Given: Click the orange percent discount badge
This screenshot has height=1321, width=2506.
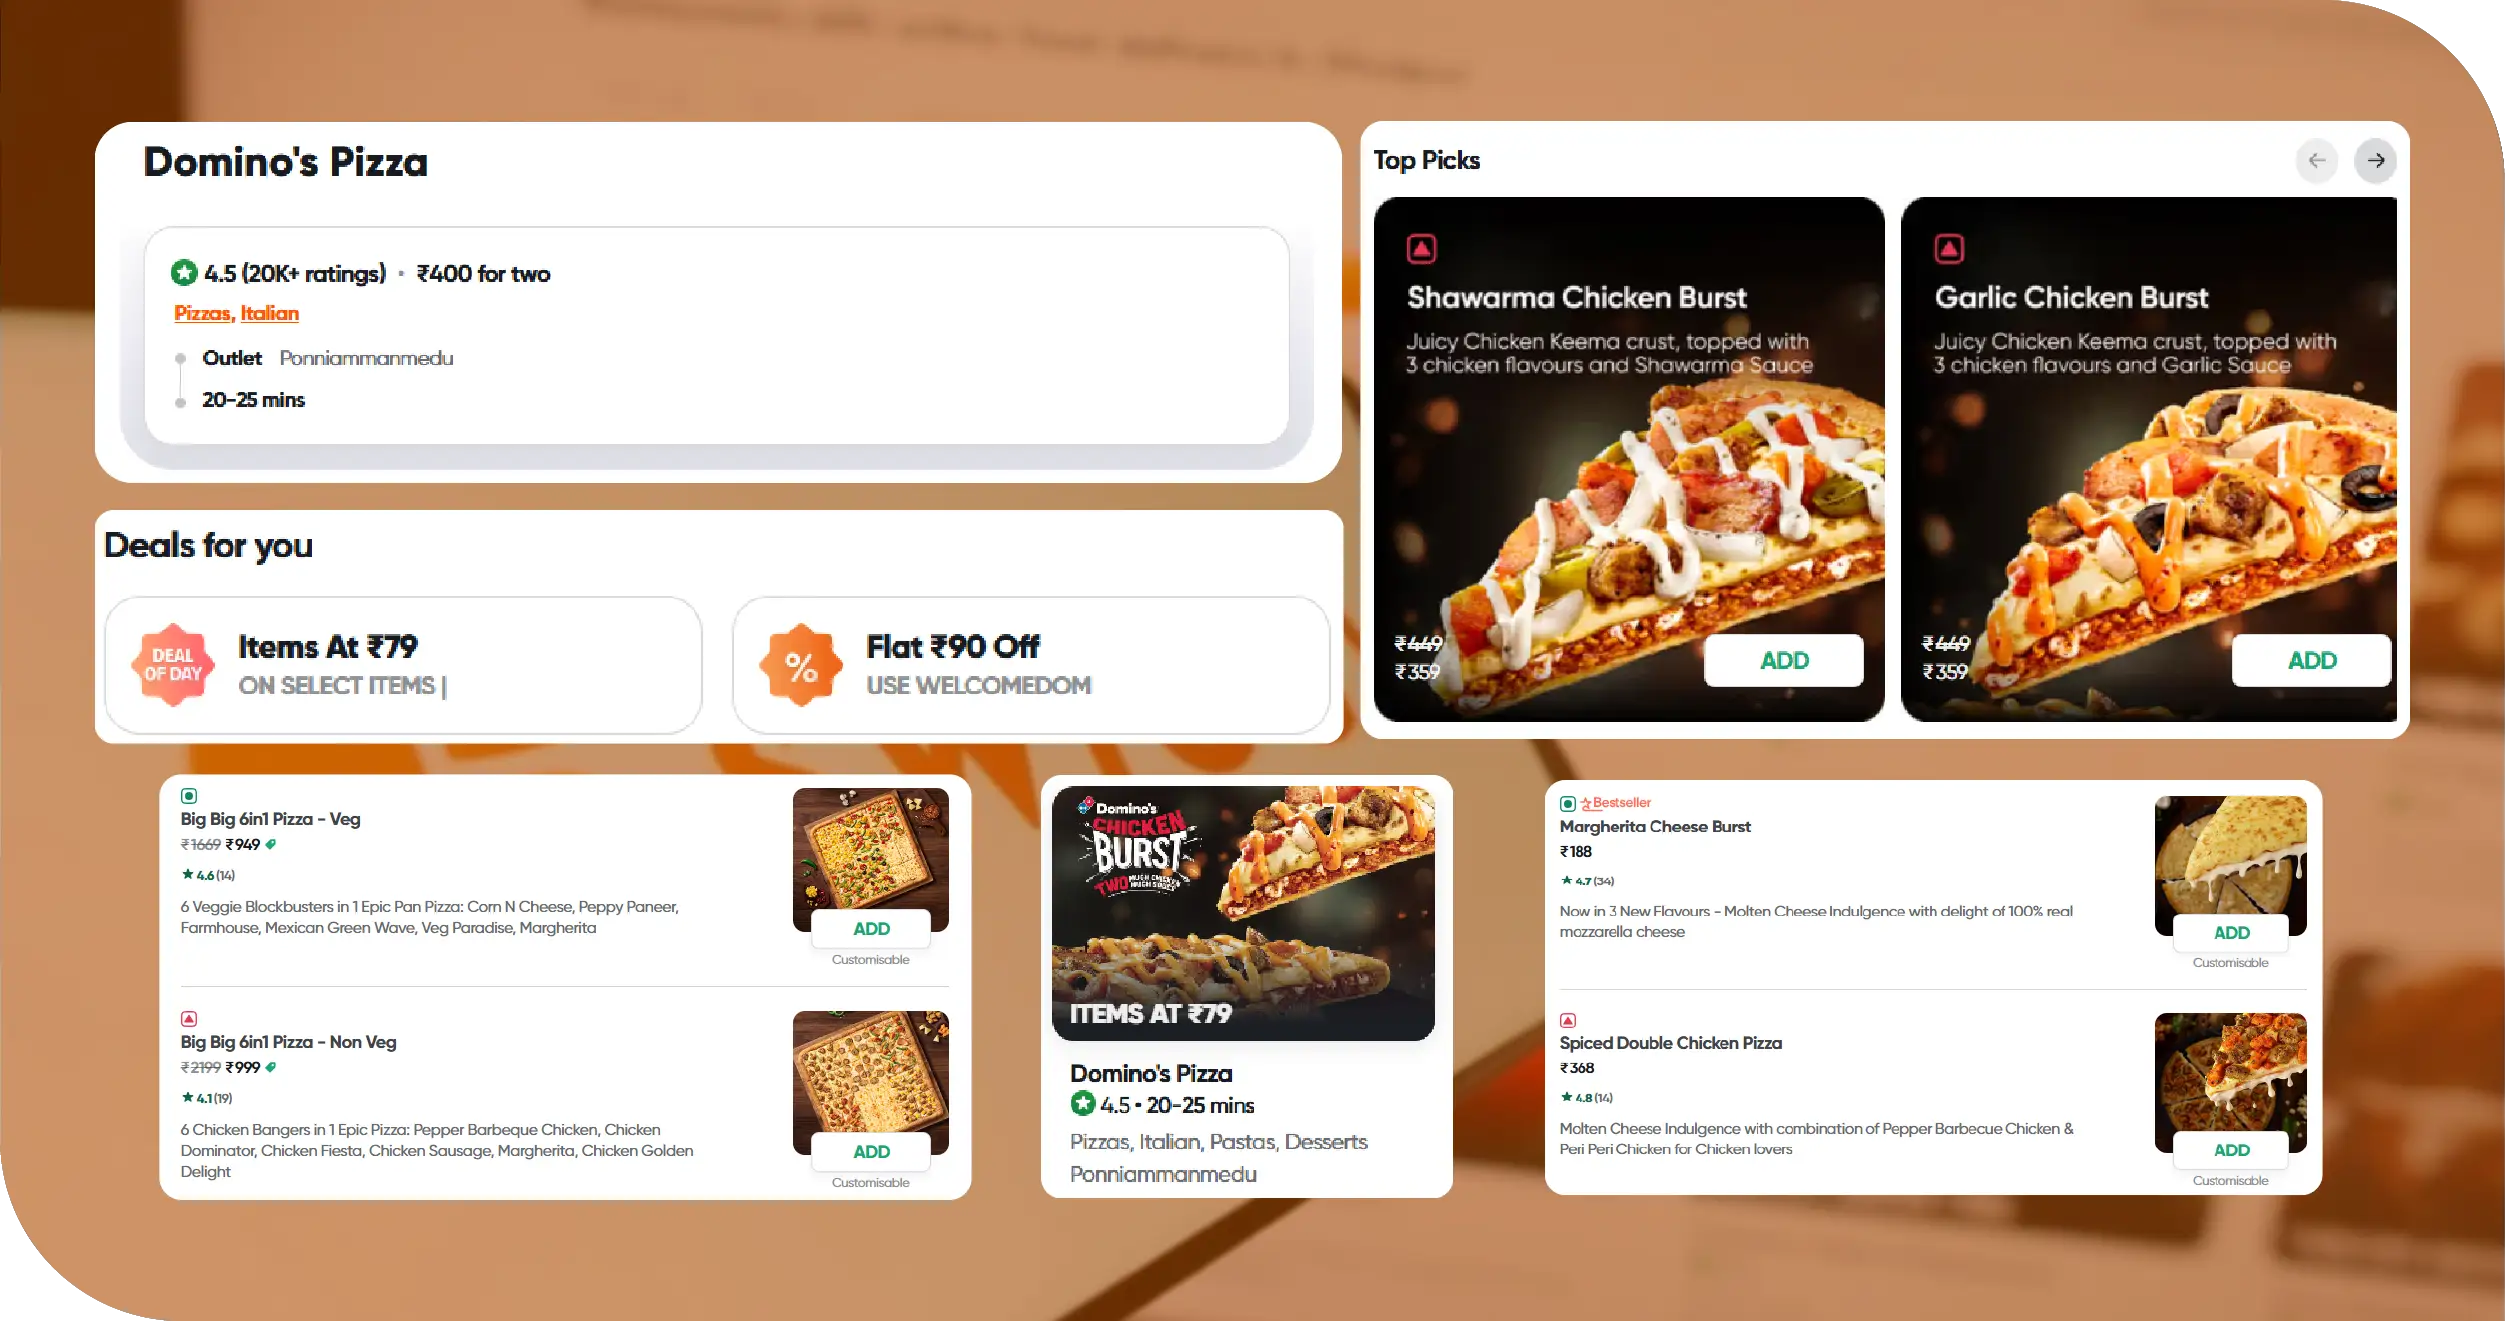Looking at the screenshot, I should [x=800, y=666].
